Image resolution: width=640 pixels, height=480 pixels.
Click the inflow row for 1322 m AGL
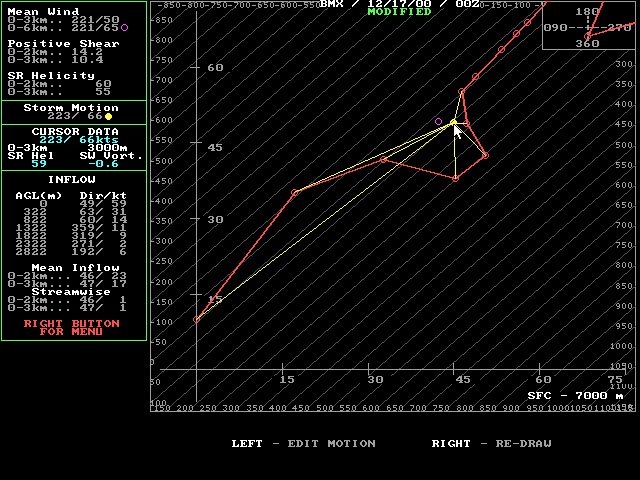71,228
